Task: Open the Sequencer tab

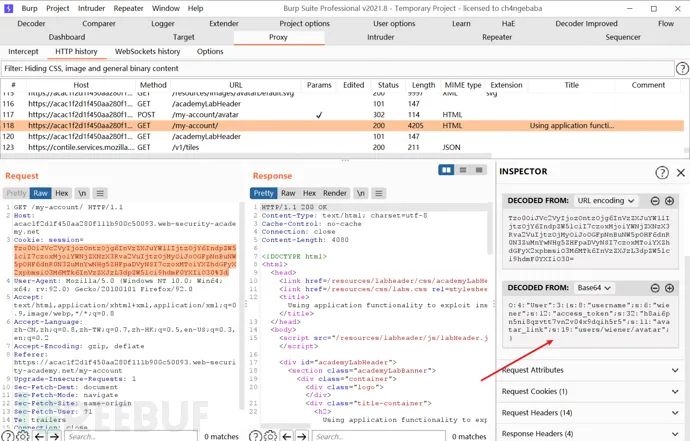Action: [623, 37]
